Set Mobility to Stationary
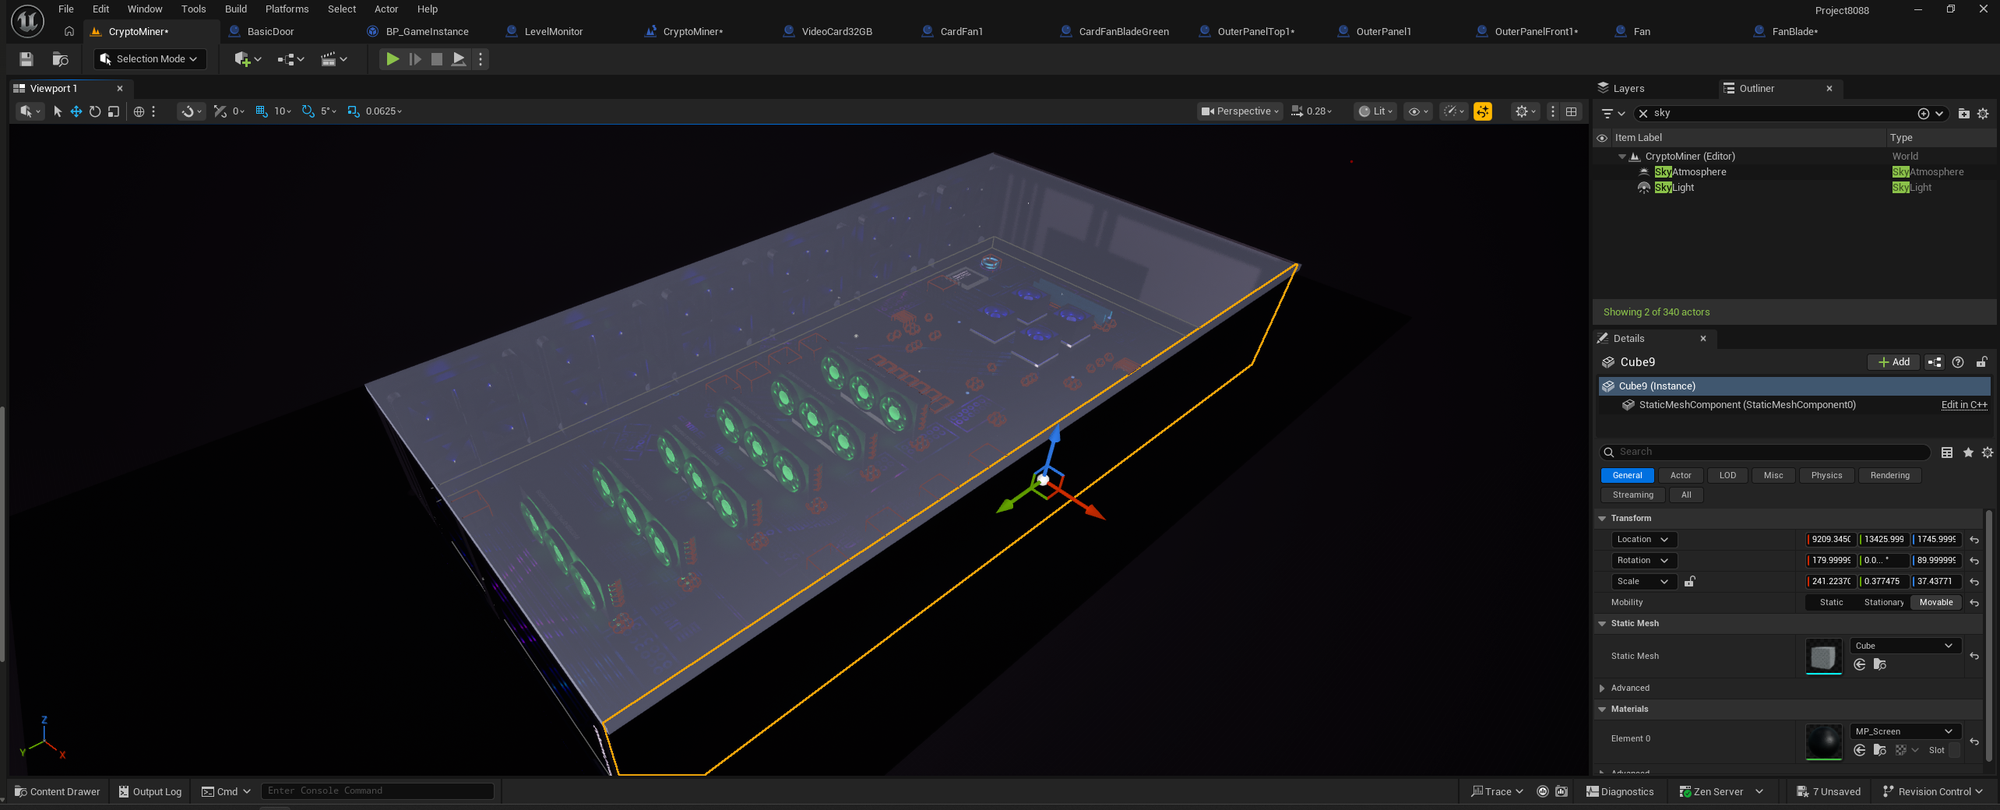The height and width of the screenshot is (810, 2000). pyautogui.click(x=1883, y=602)
